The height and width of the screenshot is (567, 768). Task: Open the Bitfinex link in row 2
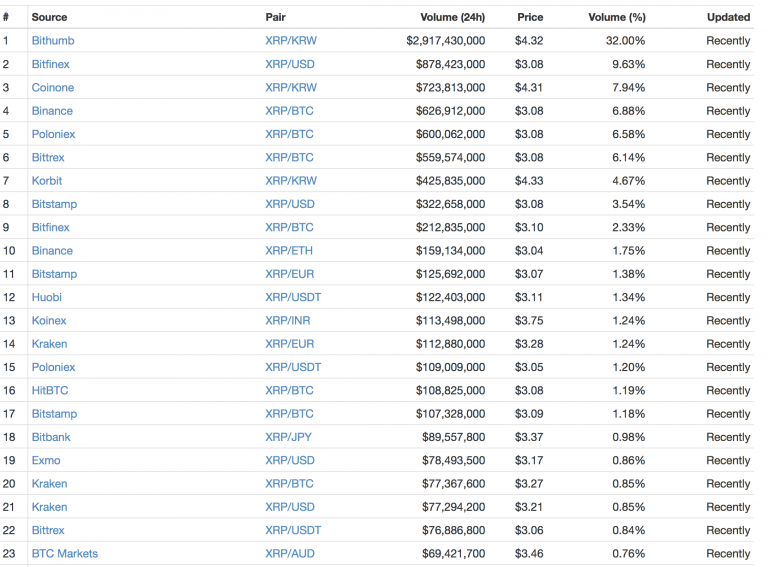click(x=50, y=64)
